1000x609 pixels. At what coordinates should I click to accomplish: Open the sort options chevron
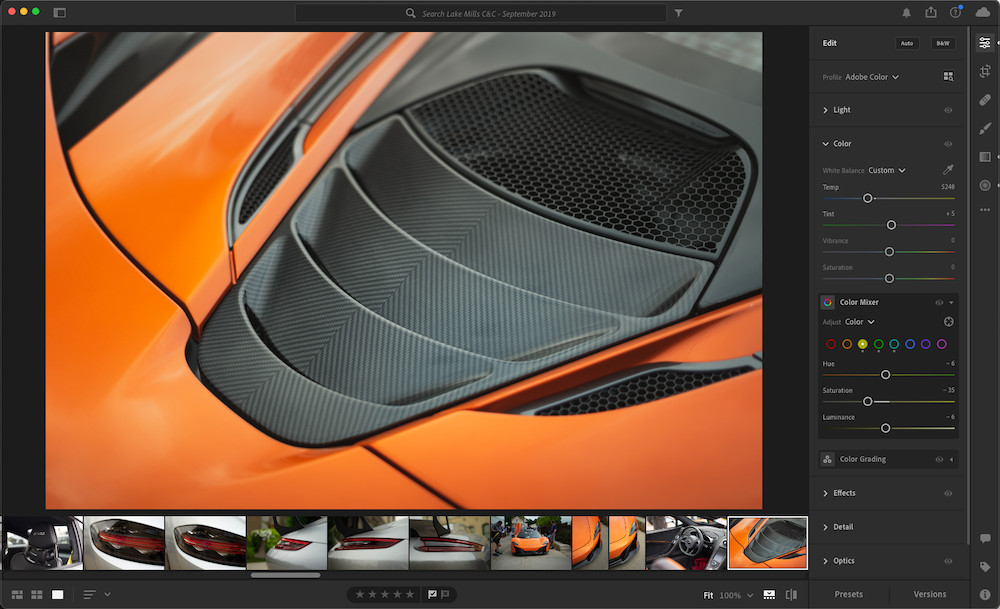(107, 594)
